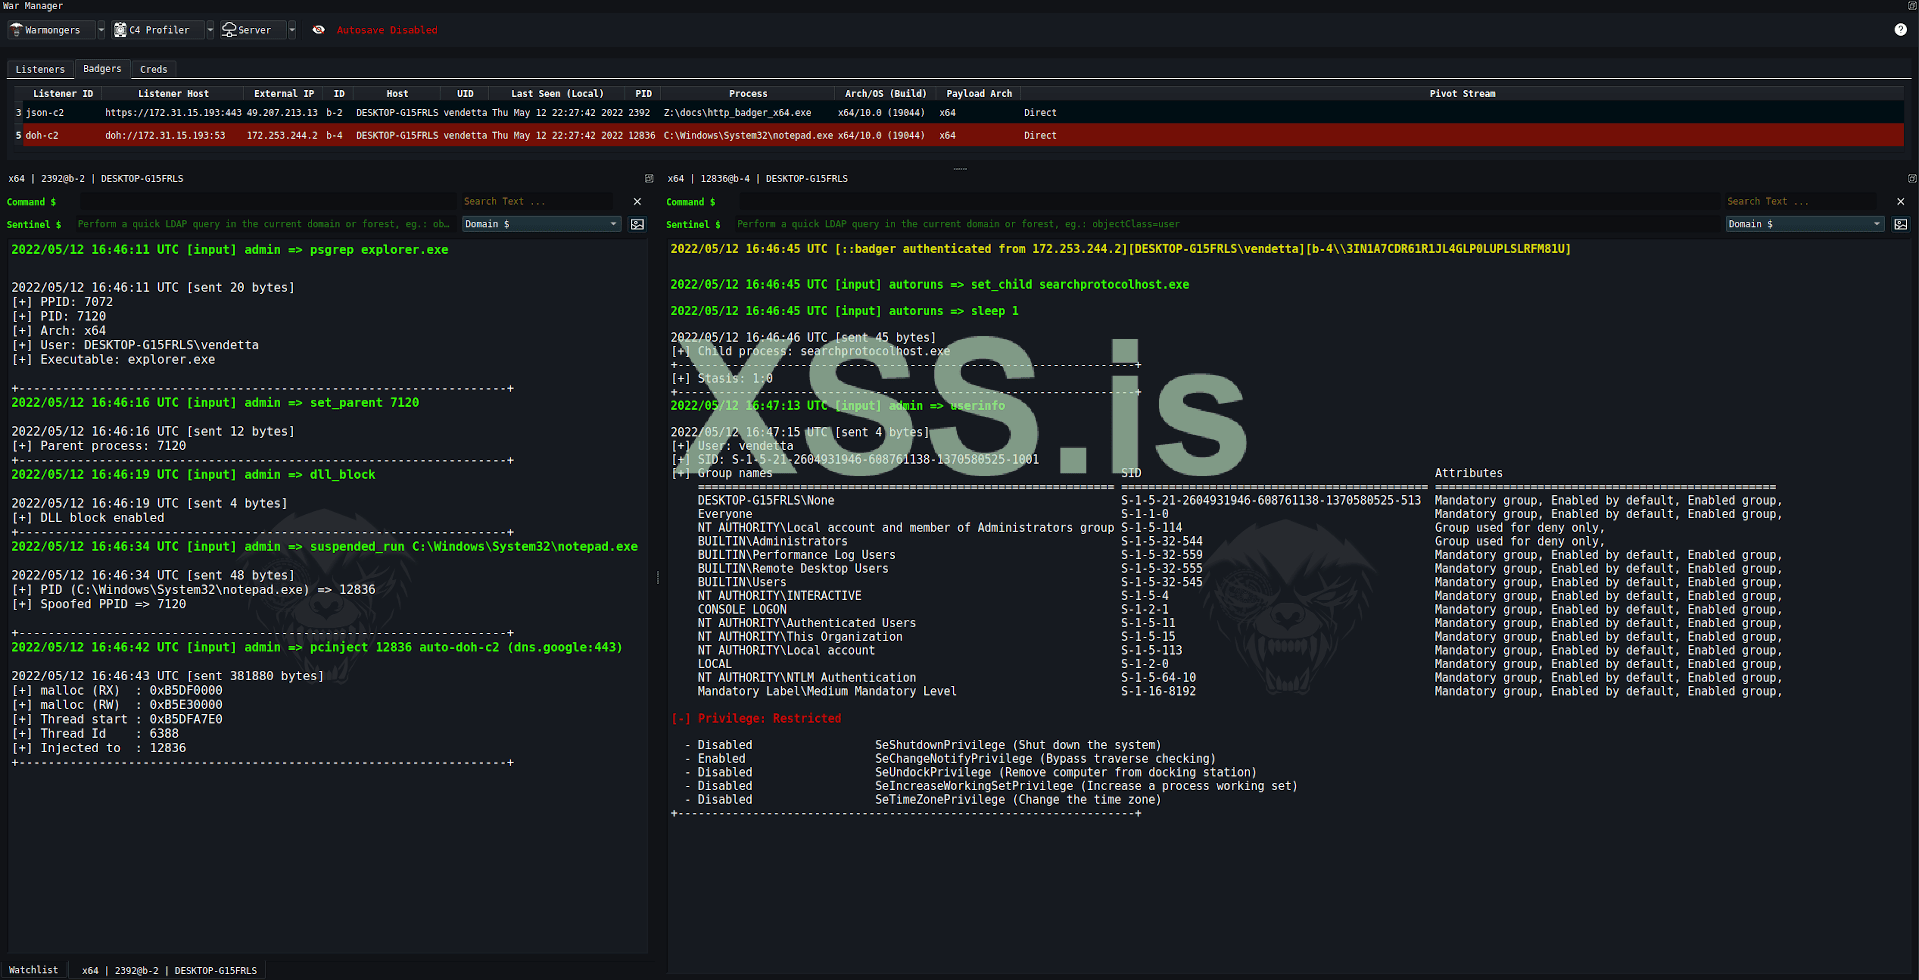Open the left pane Domain $ combo box
Image resolution: width=1919 pixels, height=980 pixels.
541,224
